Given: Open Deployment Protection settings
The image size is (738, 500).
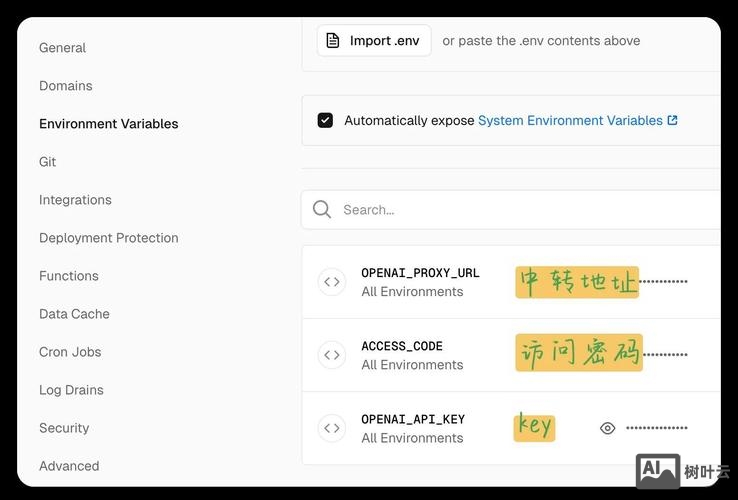Looking at the screenshot, I should 108,238.
